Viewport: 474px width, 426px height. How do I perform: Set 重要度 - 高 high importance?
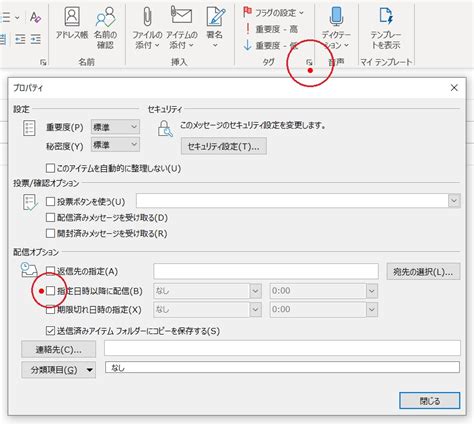click(270, 29)
